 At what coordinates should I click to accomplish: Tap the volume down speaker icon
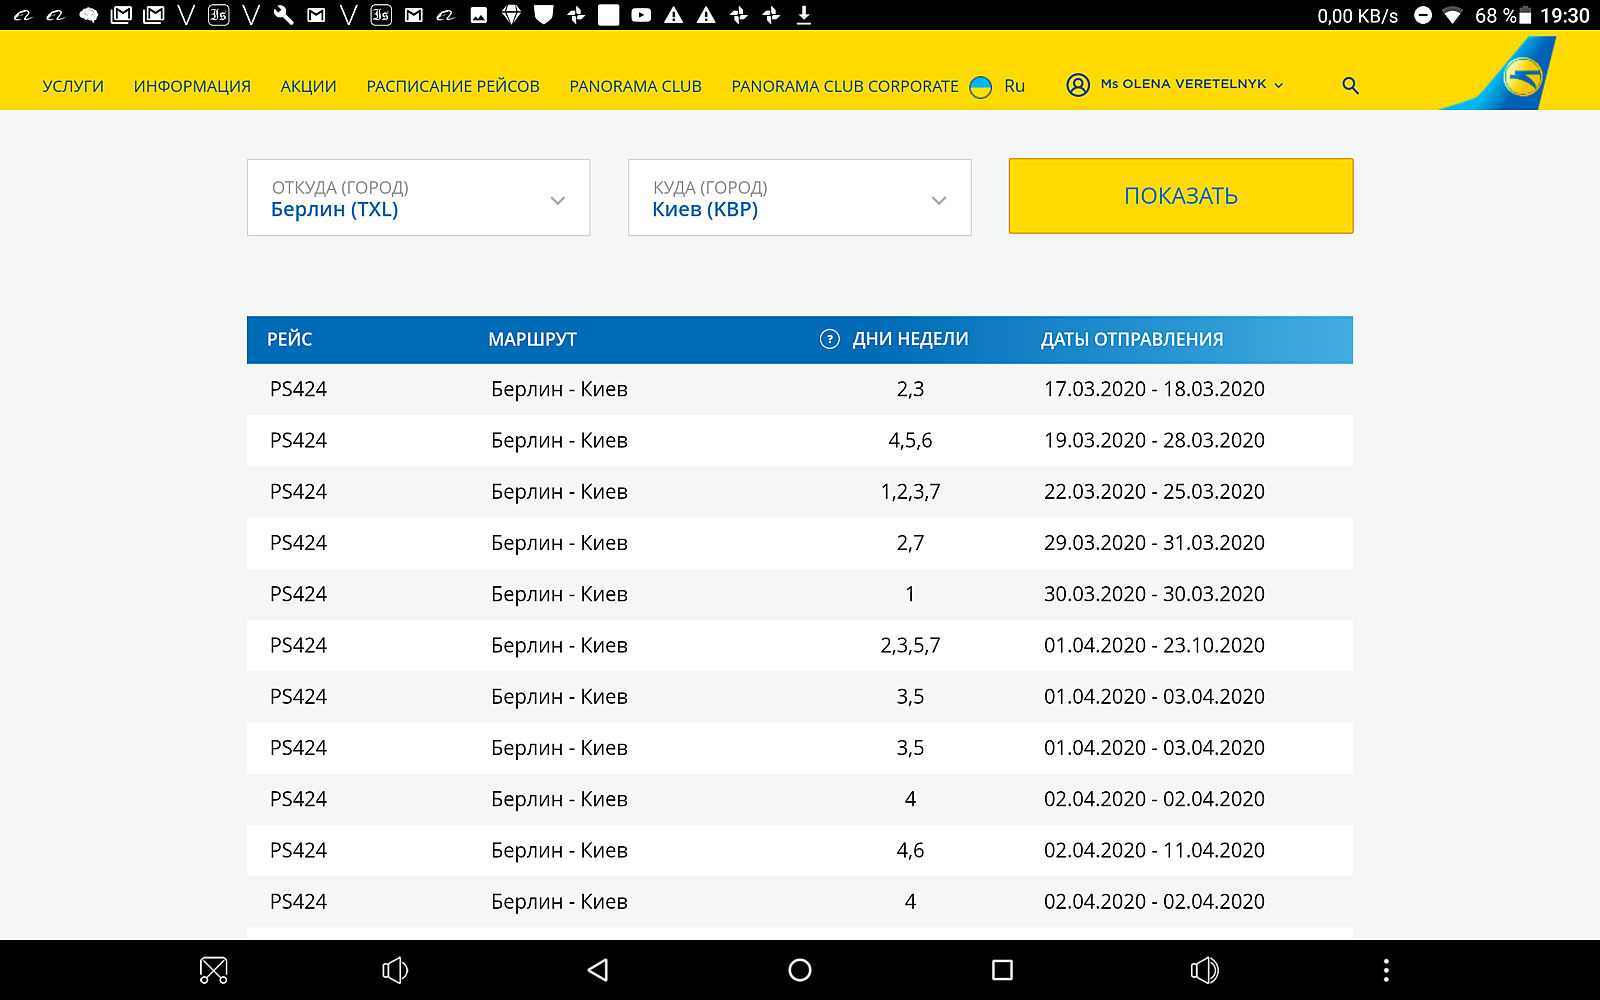[395, 970]
